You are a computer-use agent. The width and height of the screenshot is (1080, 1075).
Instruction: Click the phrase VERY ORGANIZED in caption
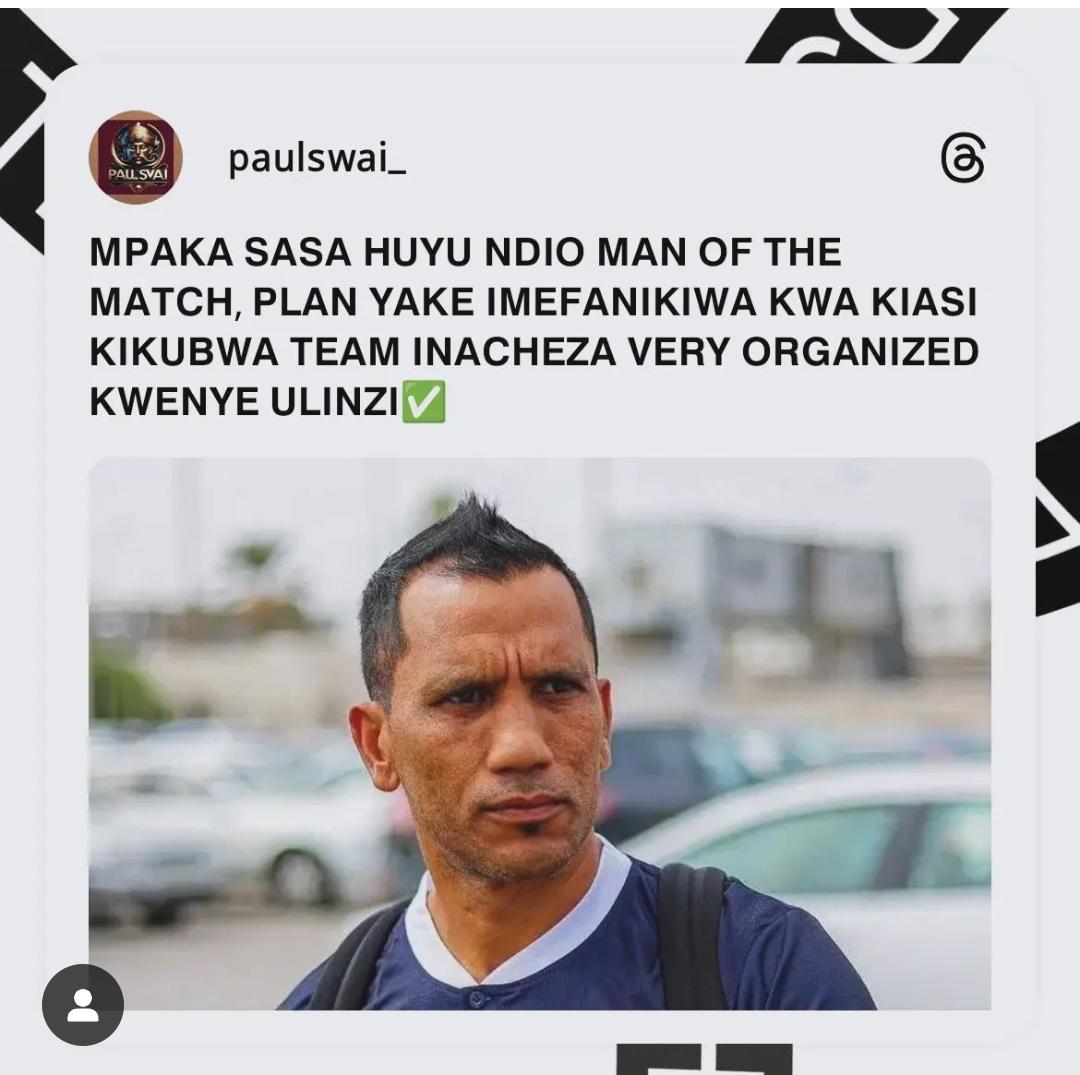tap(802, 352)
